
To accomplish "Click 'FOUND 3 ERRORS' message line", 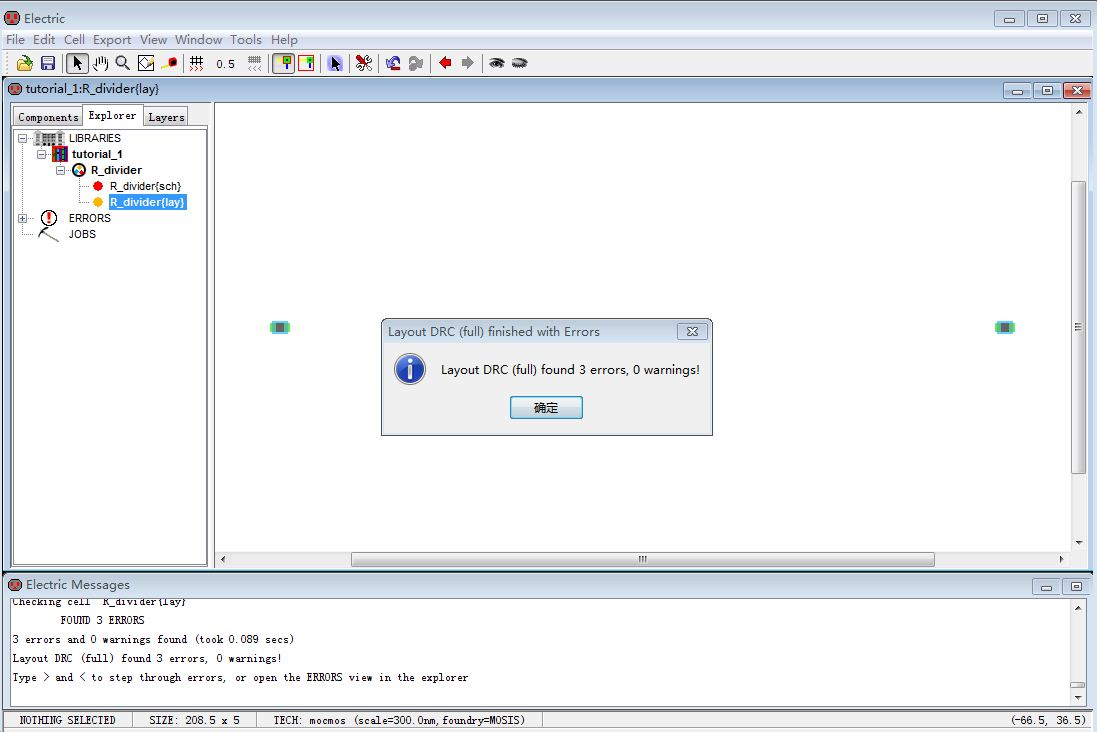I will 102,620.
